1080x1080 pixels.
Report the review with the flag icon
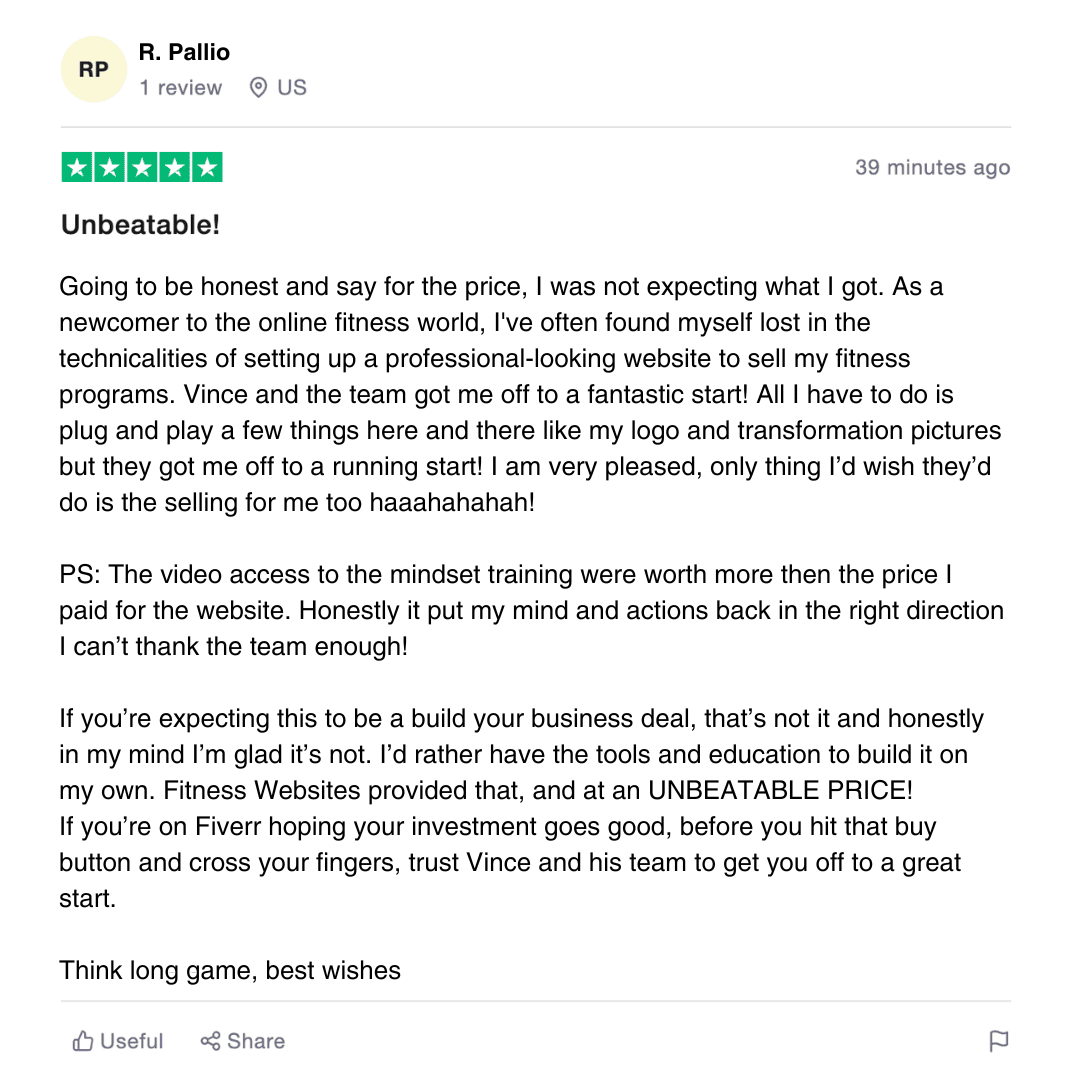(999, 1041)
